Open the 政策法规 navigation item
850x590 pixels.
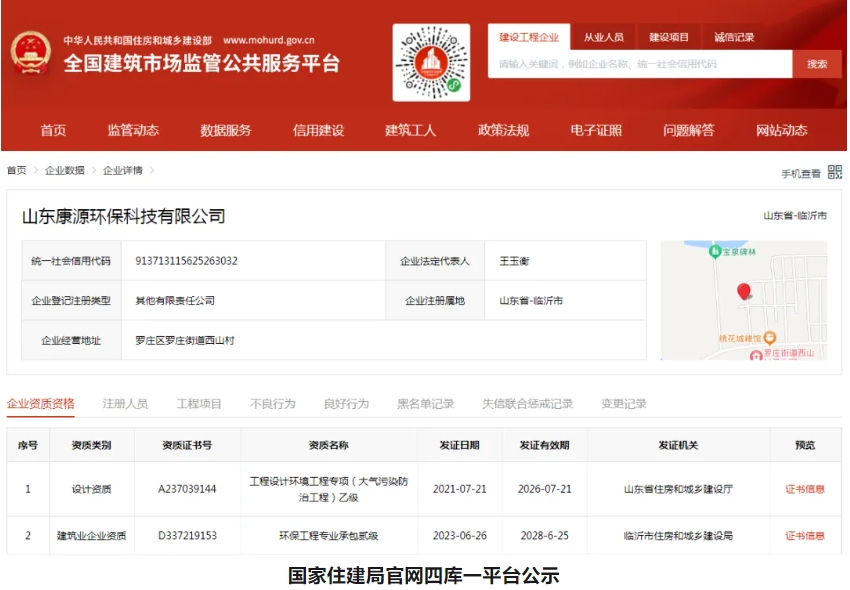click(504, 130)
